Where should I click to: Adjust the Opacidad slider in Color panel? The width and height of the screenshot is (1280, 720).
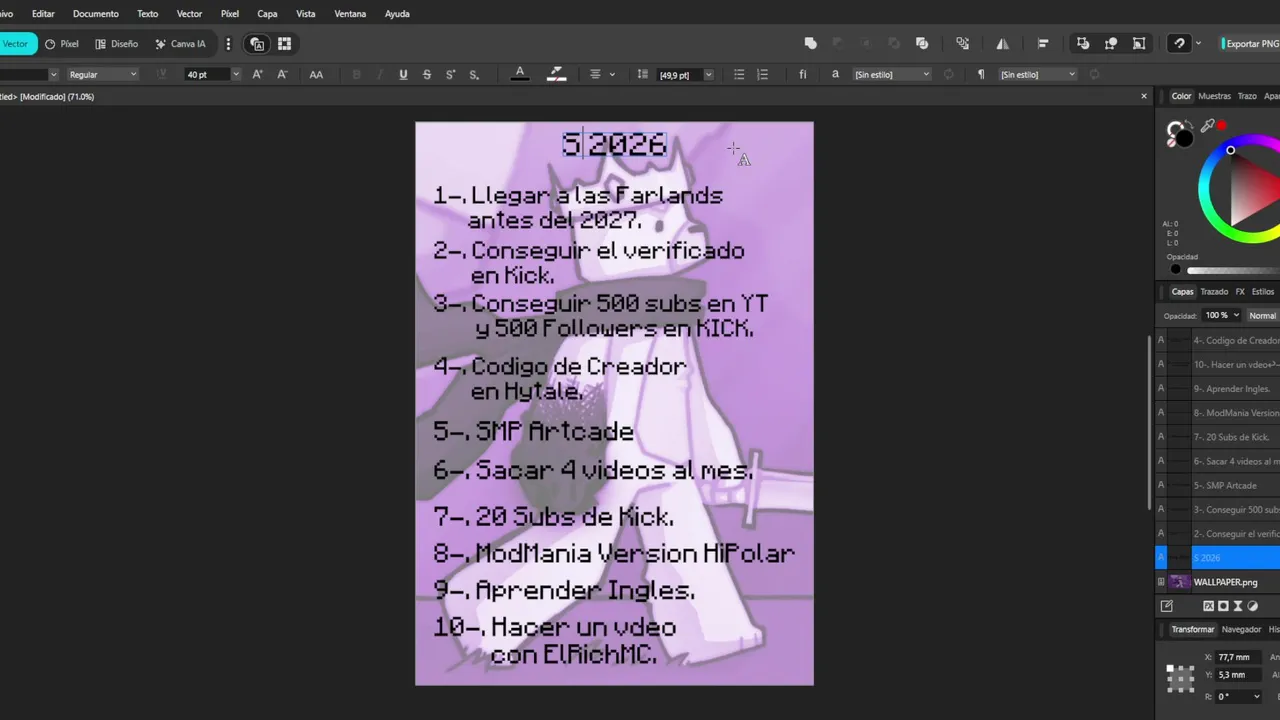[1233, 270]
